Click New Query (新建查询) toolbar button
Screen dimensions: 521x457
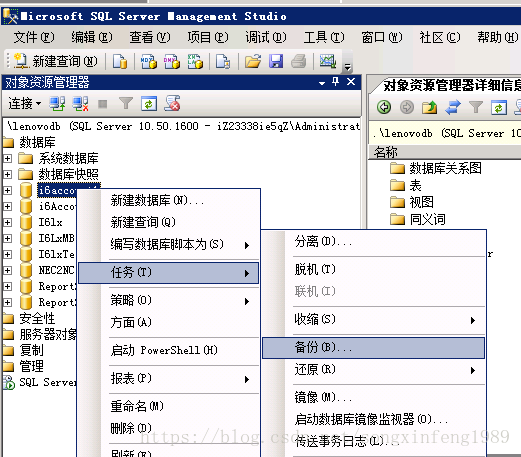55,61
